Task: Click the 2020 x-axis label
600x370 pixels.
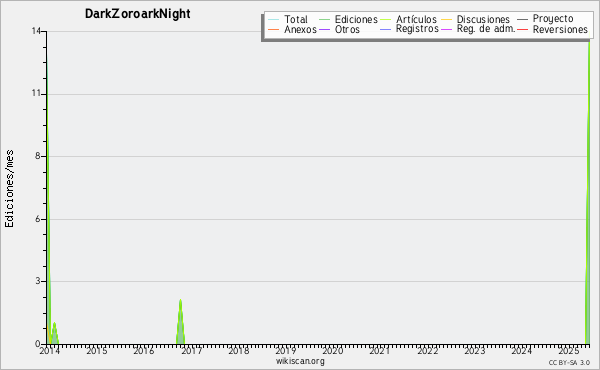Action: 333,350
